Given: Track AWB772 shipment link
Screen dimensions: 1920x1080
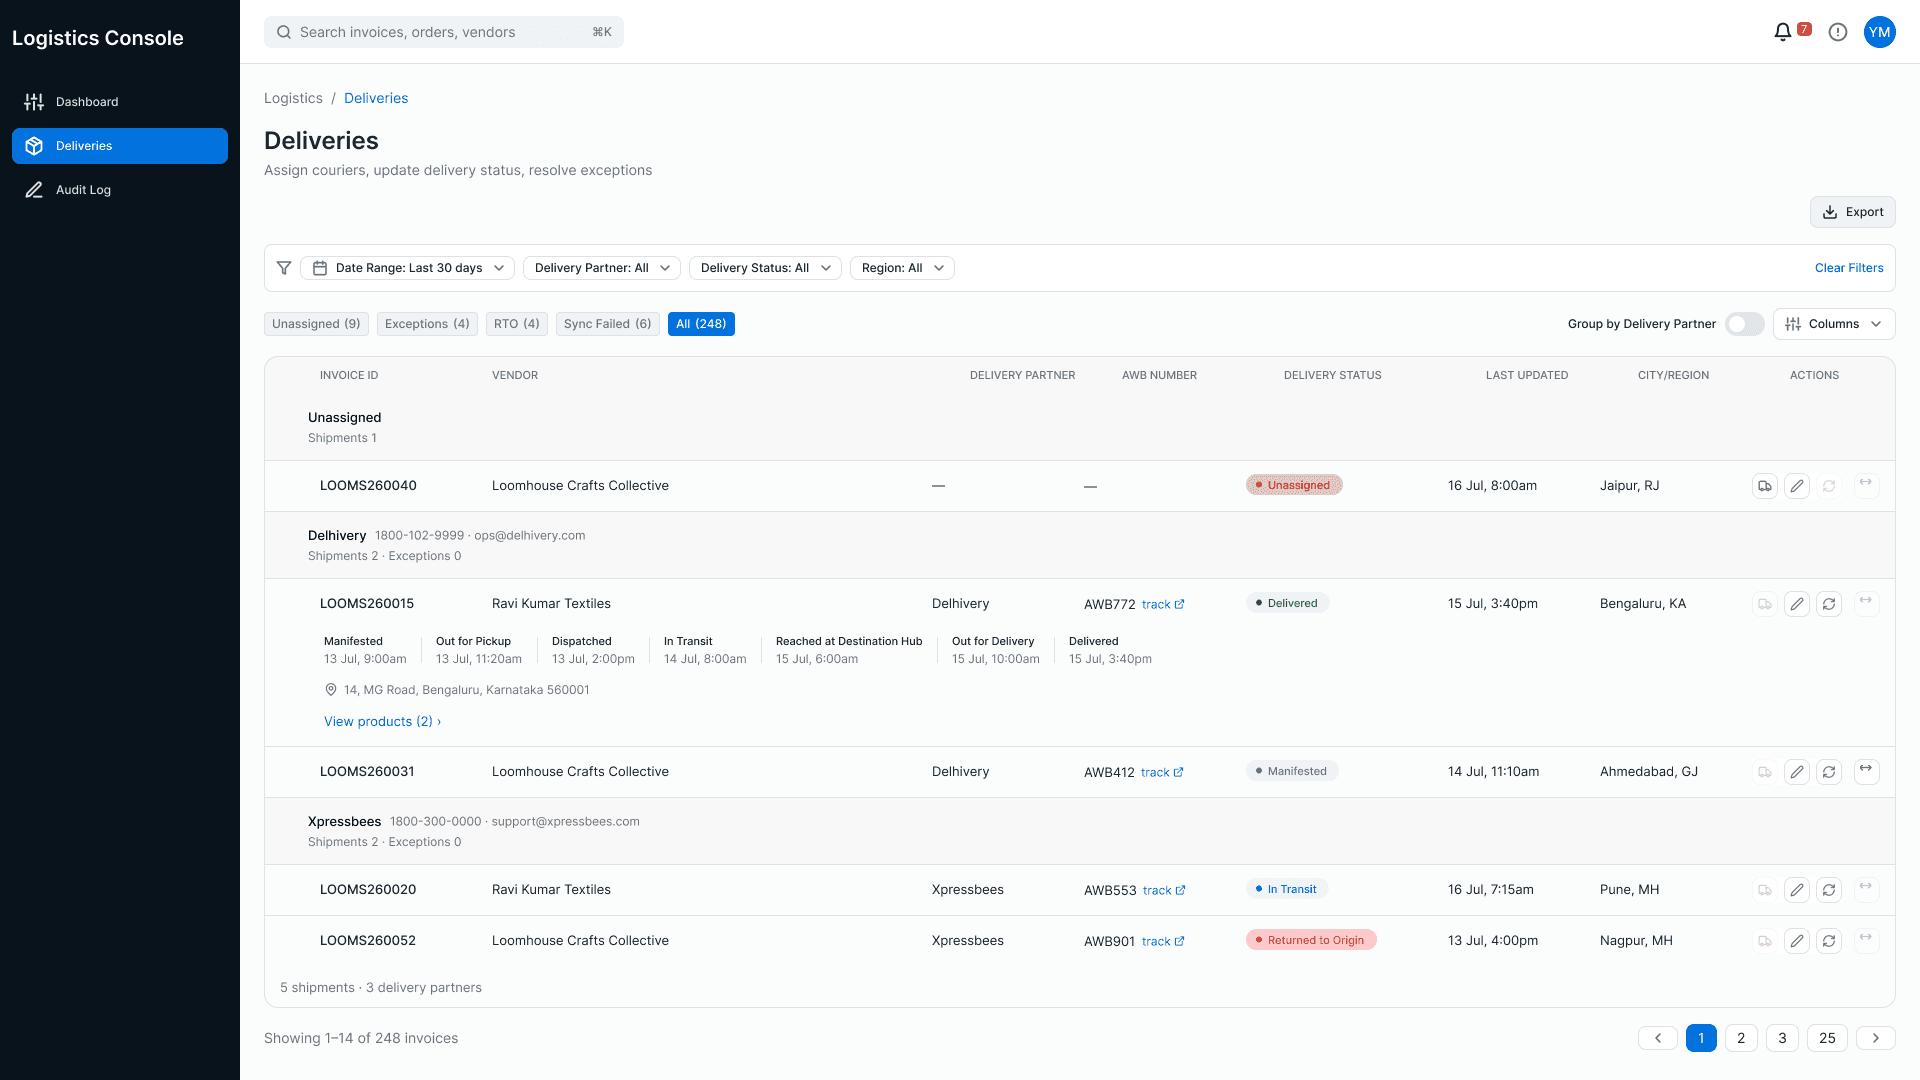Looking at the screenshot, I should [x=1163, y=605].
